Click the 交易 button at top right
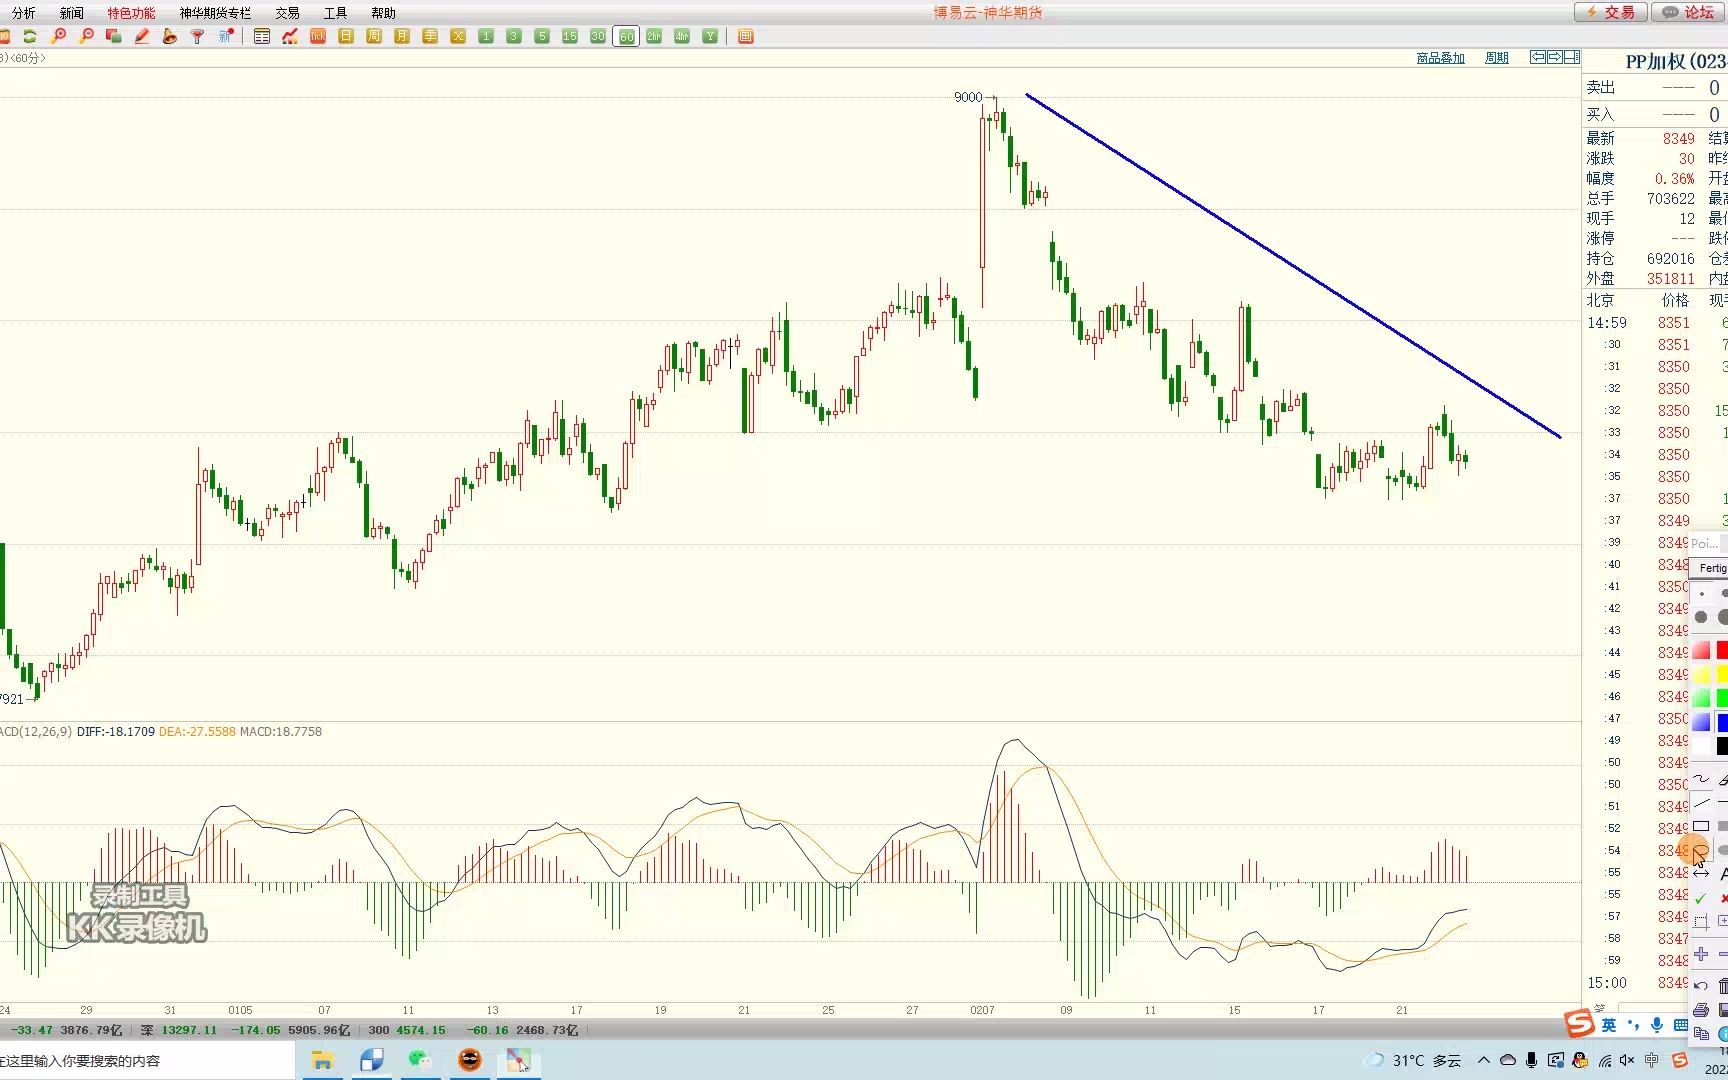1728x1080 pixels. tap(1610, 12)
